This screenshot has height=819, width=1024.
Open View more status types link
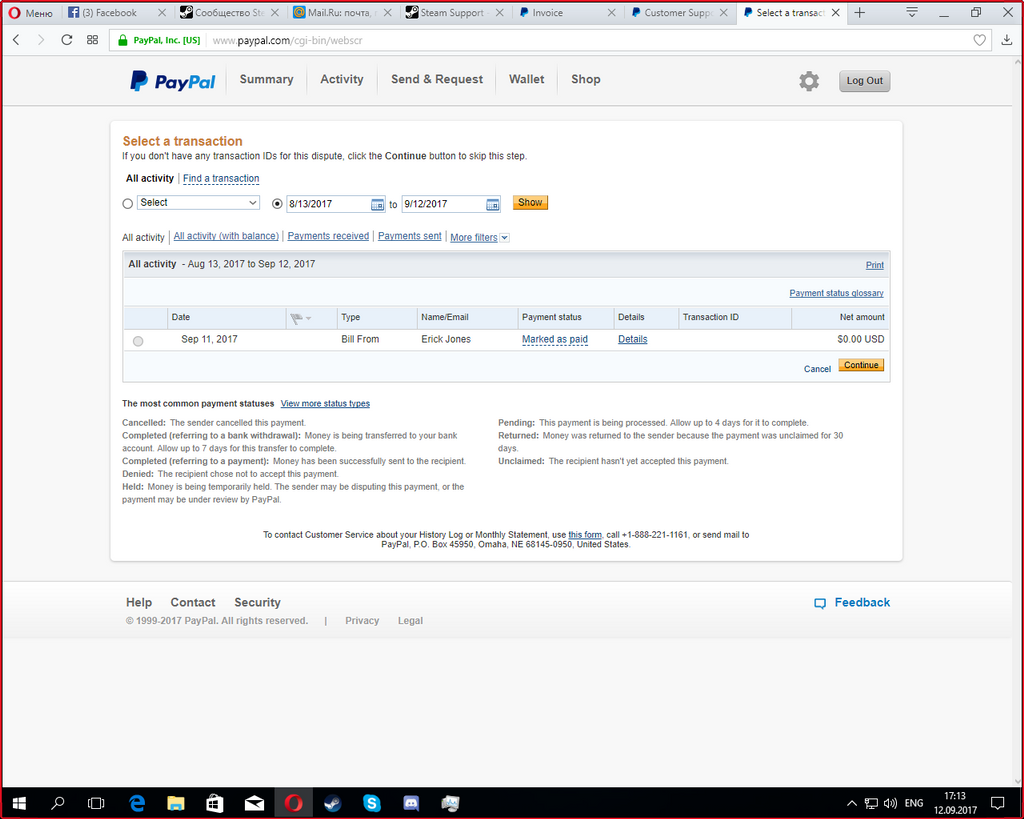coord(325,404)
